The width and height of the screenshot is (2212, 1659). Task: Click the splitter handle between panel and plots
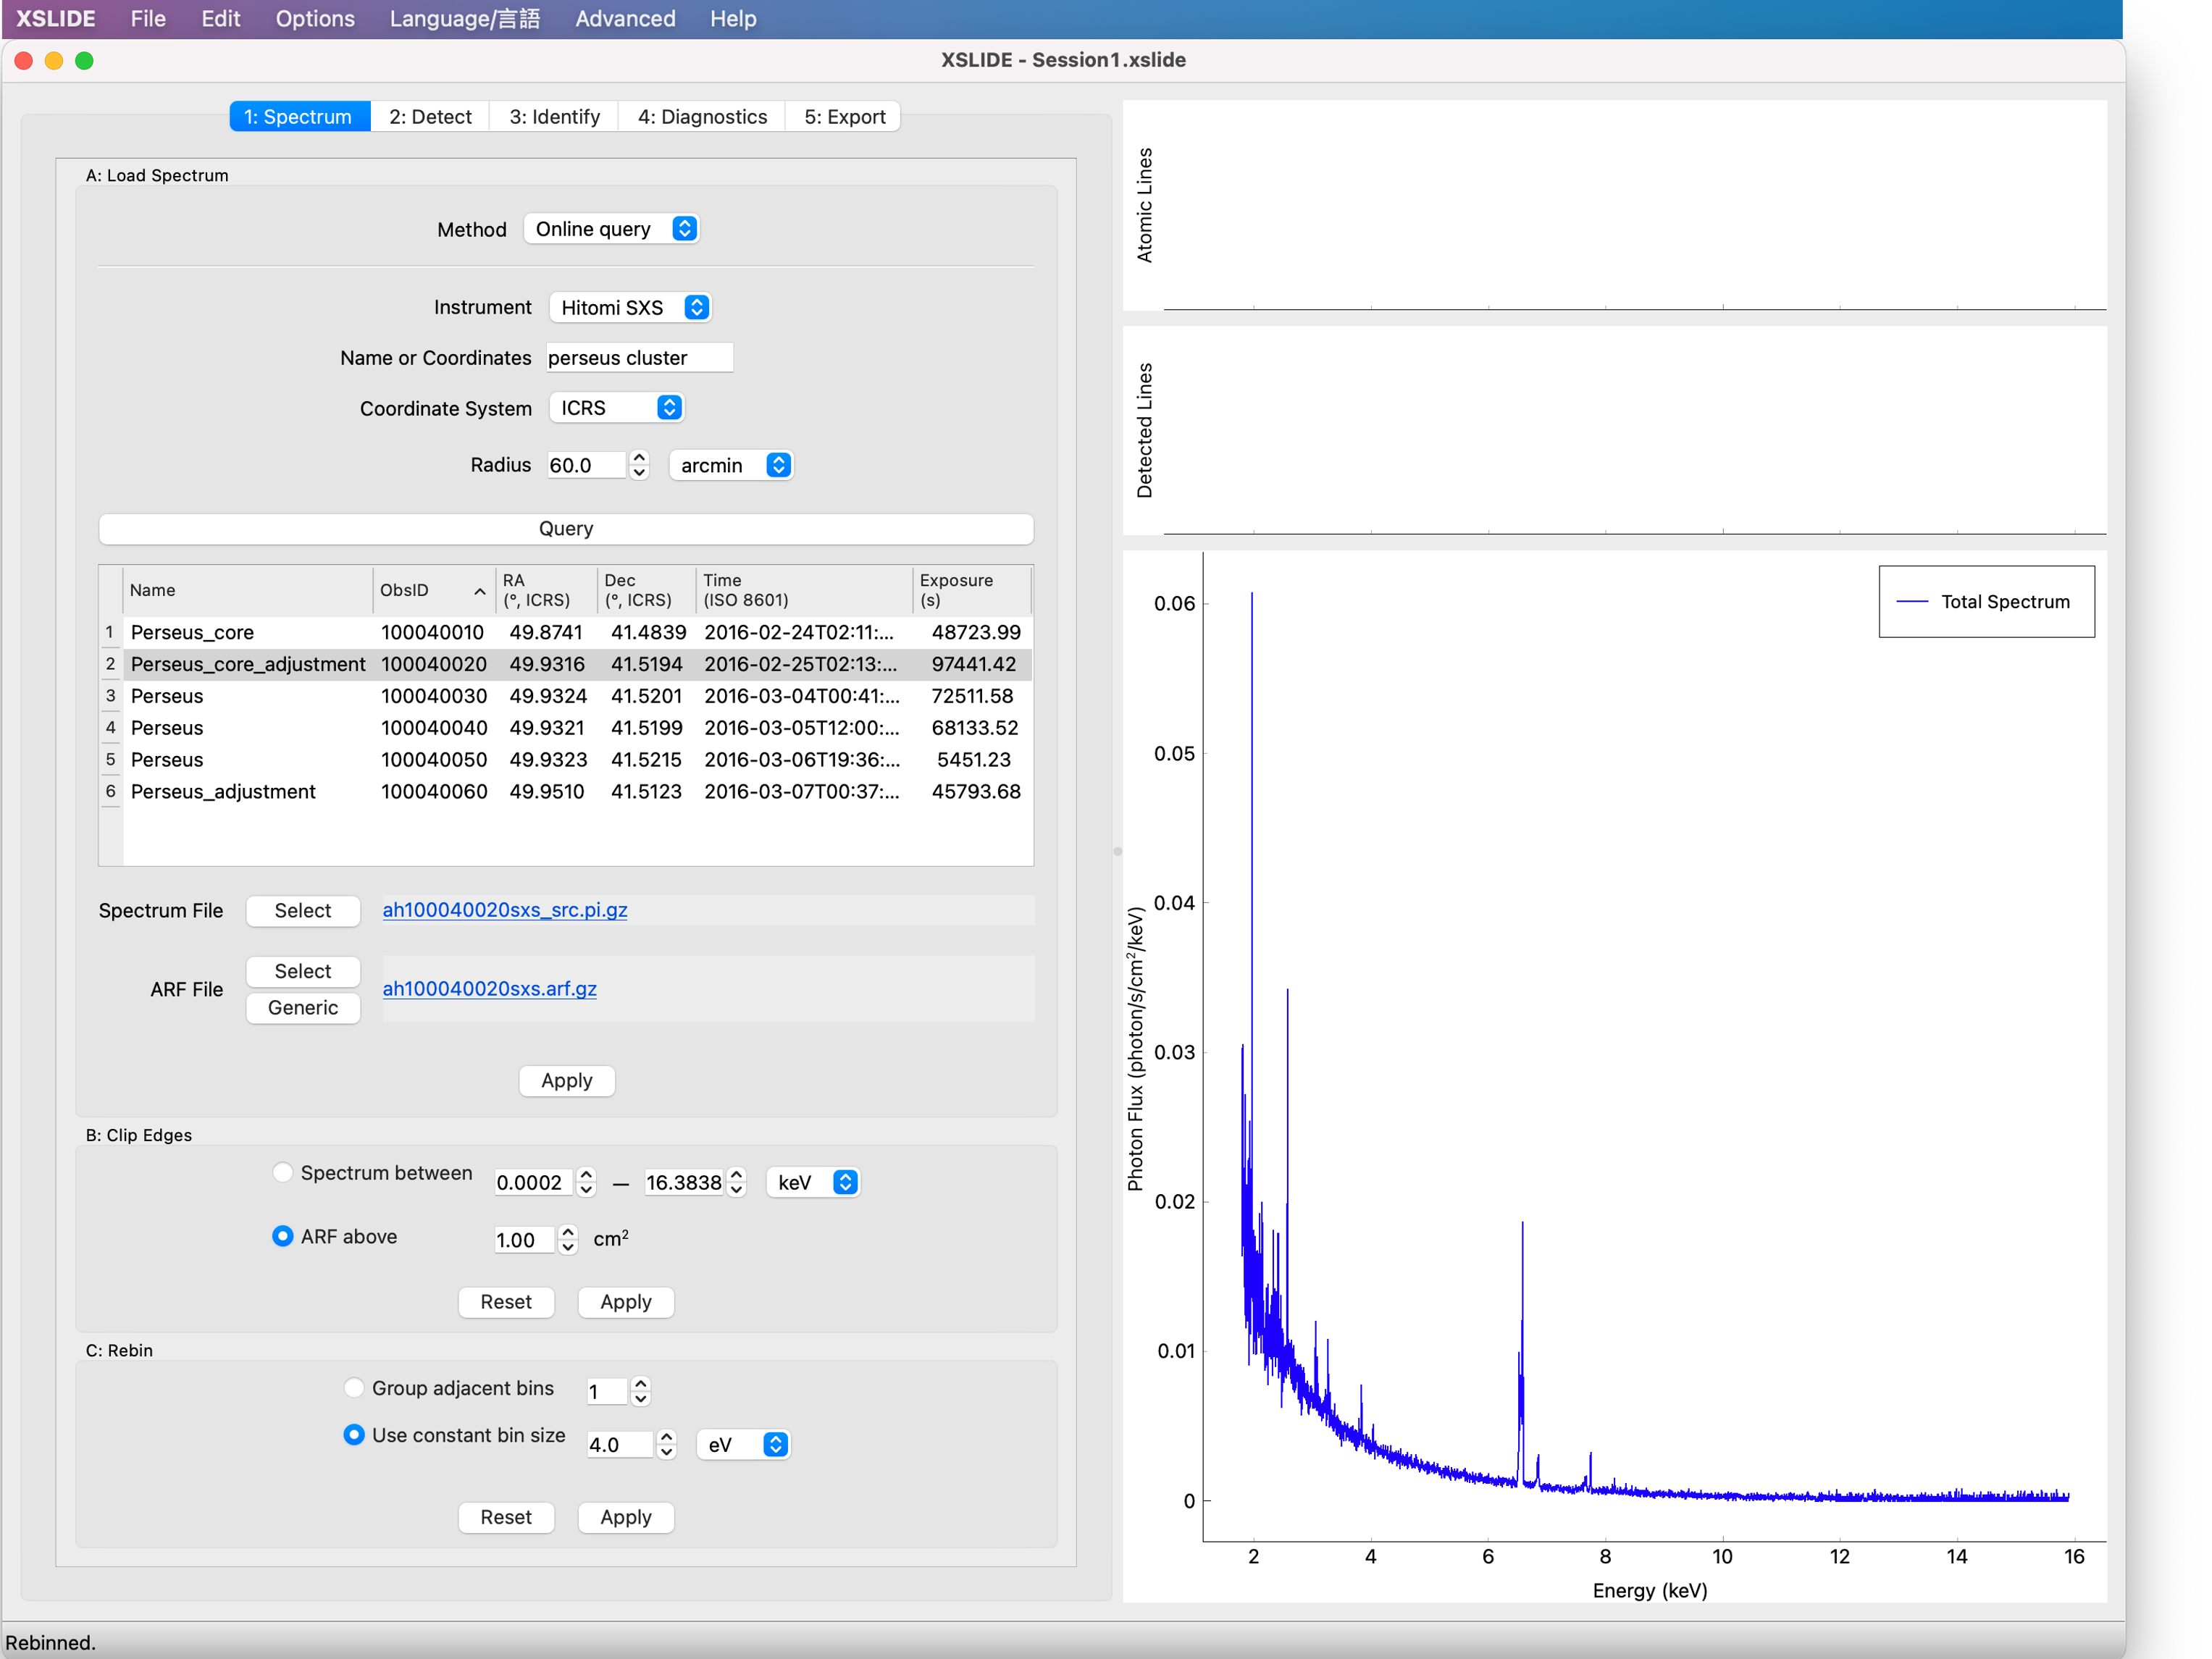tap(1117, 852)
